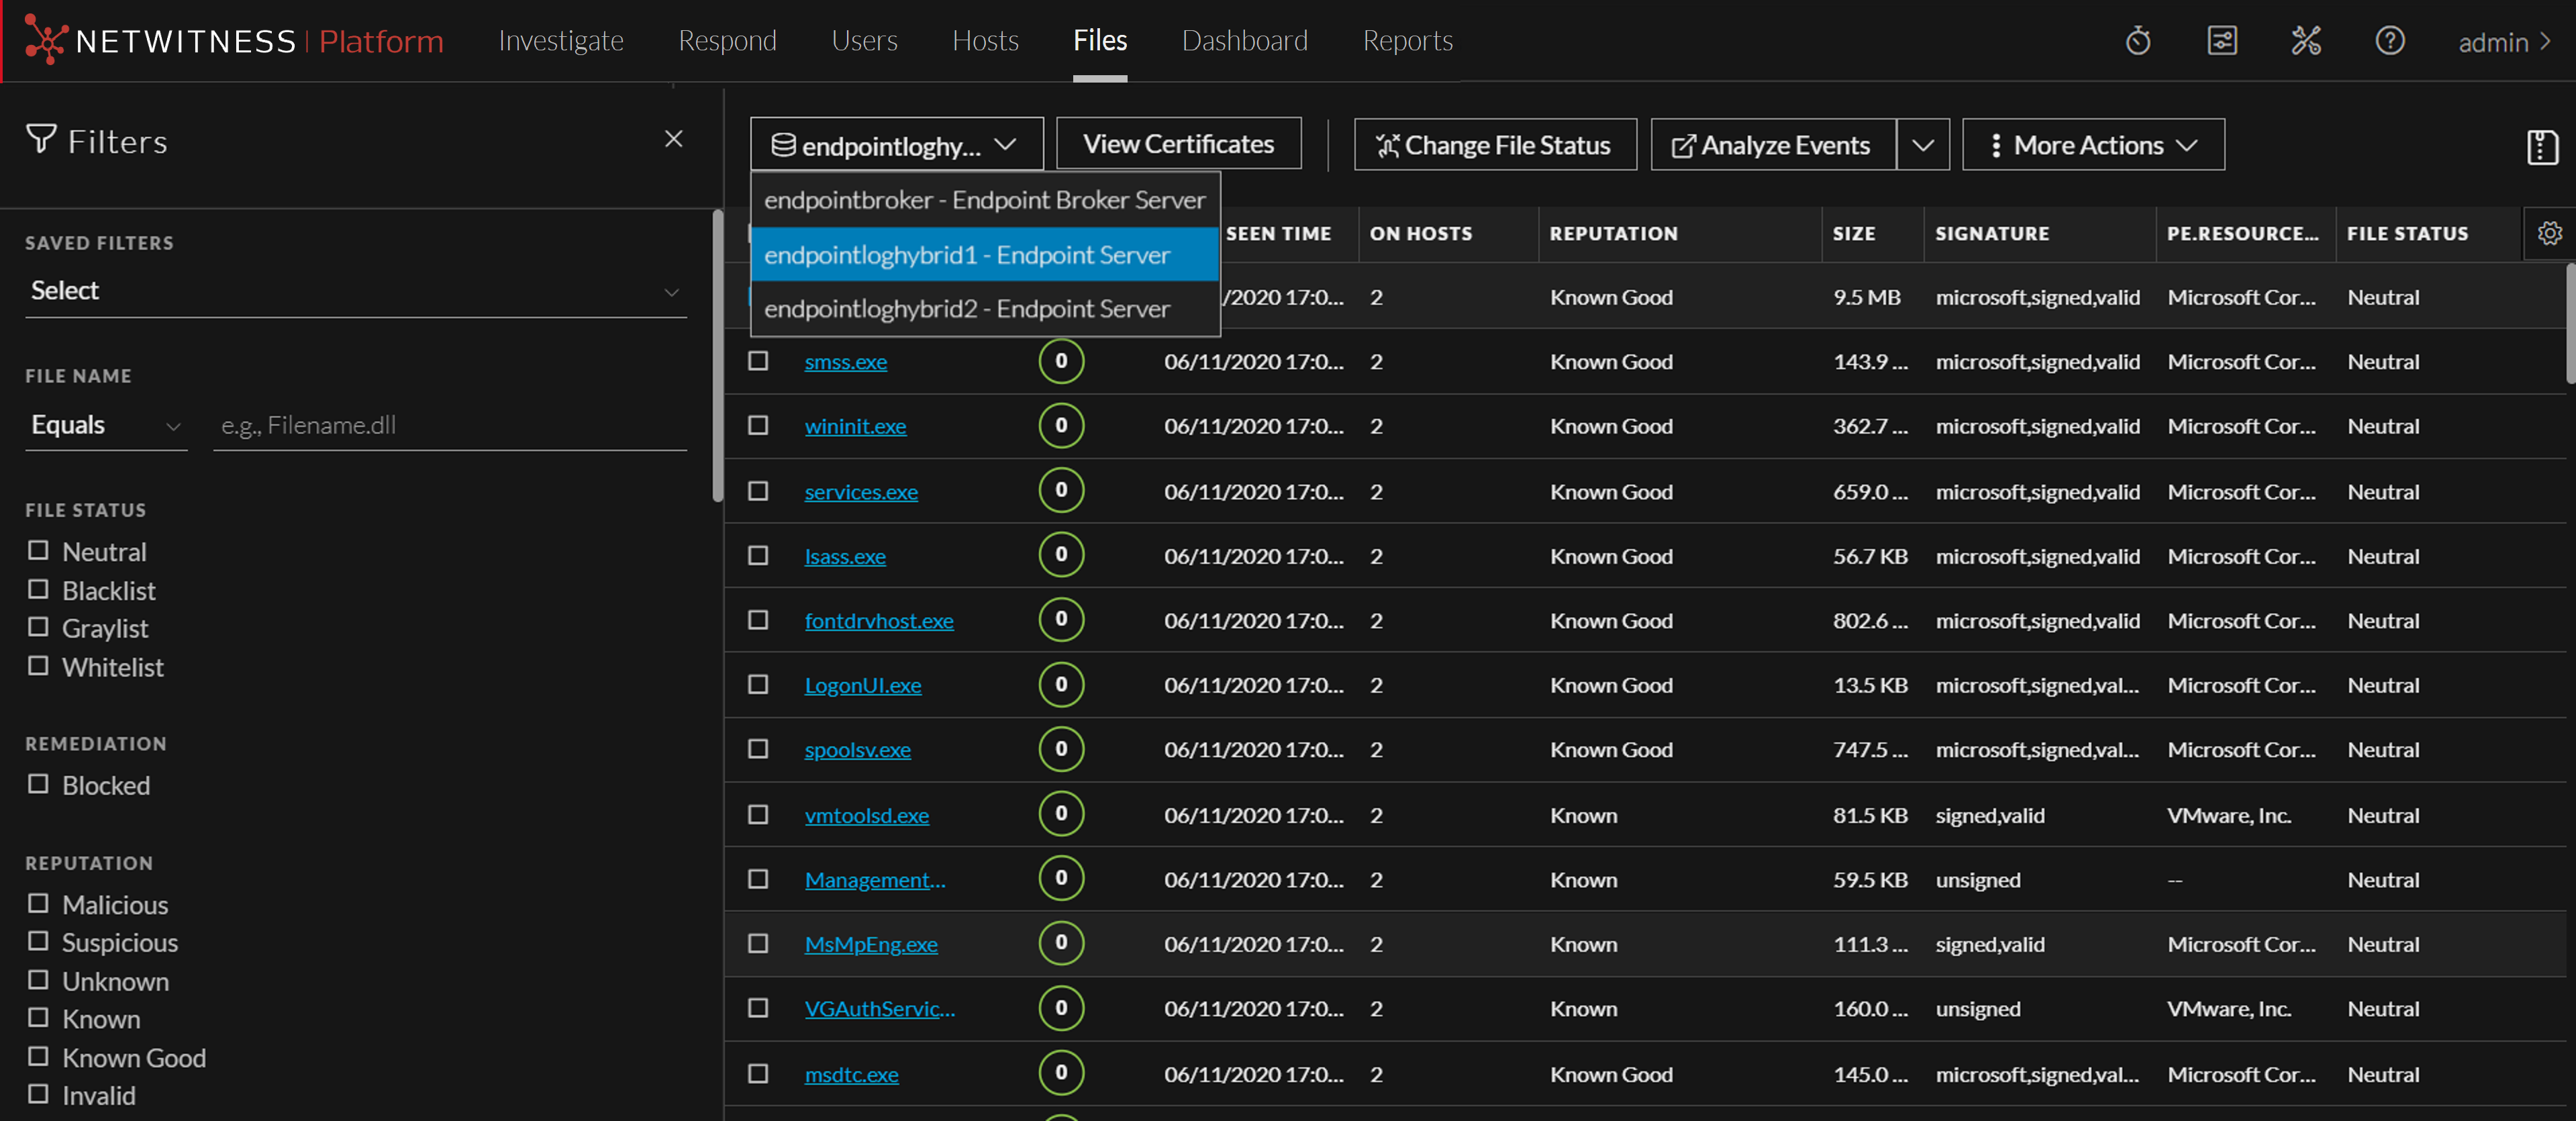The height and width of the screenshot is (1121, 2576).
Task: Click the Filters funnel icon
Action: coord(40,139)
